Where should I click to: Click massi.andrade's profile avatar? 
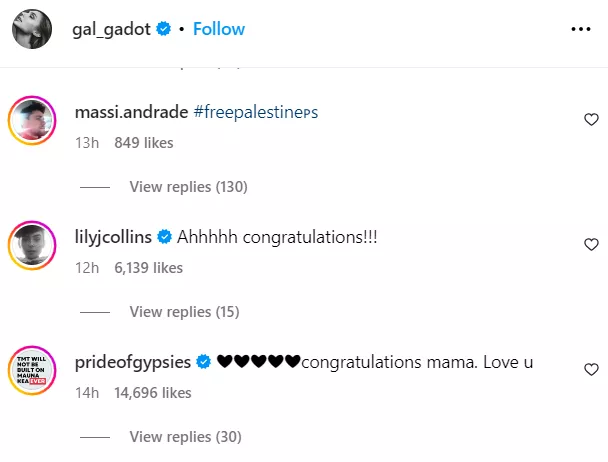(32, 122)
